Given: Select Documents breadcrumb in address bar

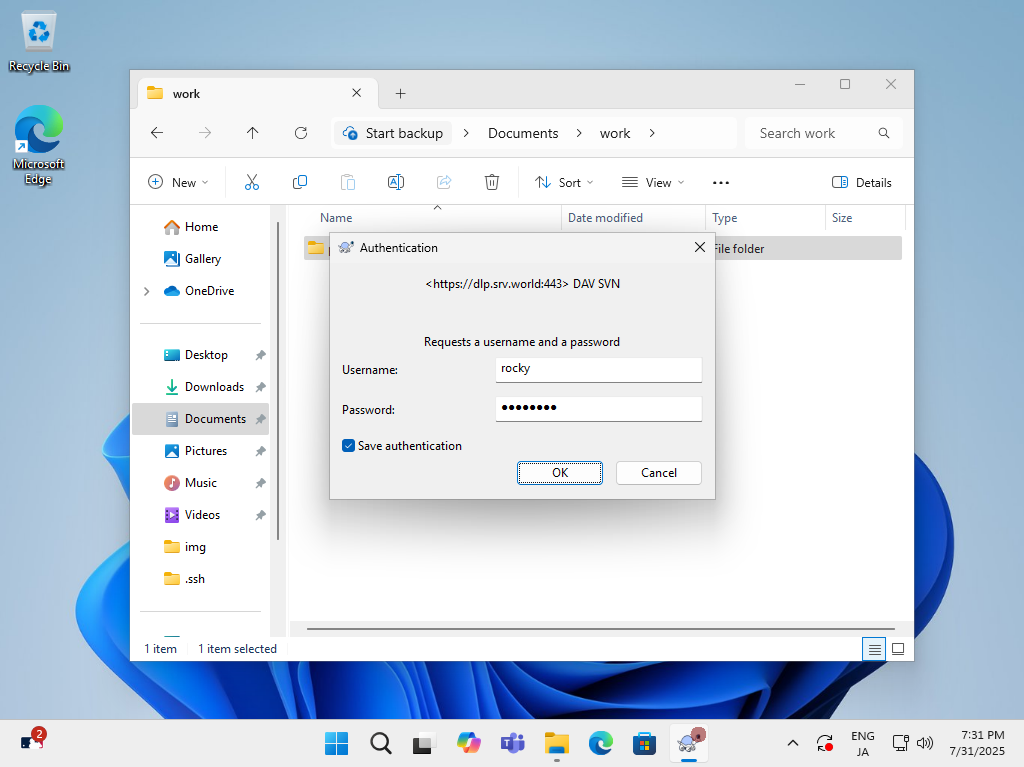Looking at the screenshot, I should click(523, 133).
